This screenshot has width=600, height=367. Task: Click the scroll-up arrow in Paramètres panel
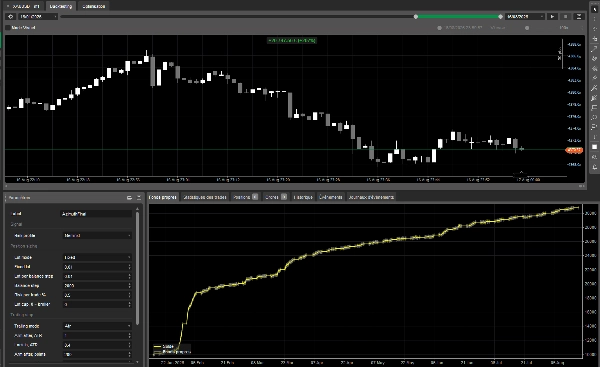click(137, 209)
